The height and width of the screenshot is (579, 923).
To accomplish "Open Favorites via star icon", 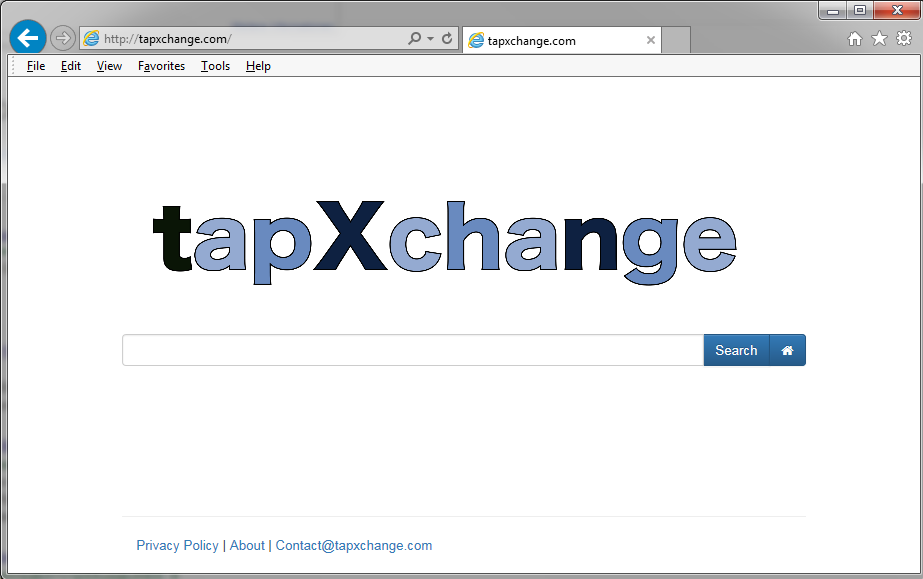I will tap(879, 39).
